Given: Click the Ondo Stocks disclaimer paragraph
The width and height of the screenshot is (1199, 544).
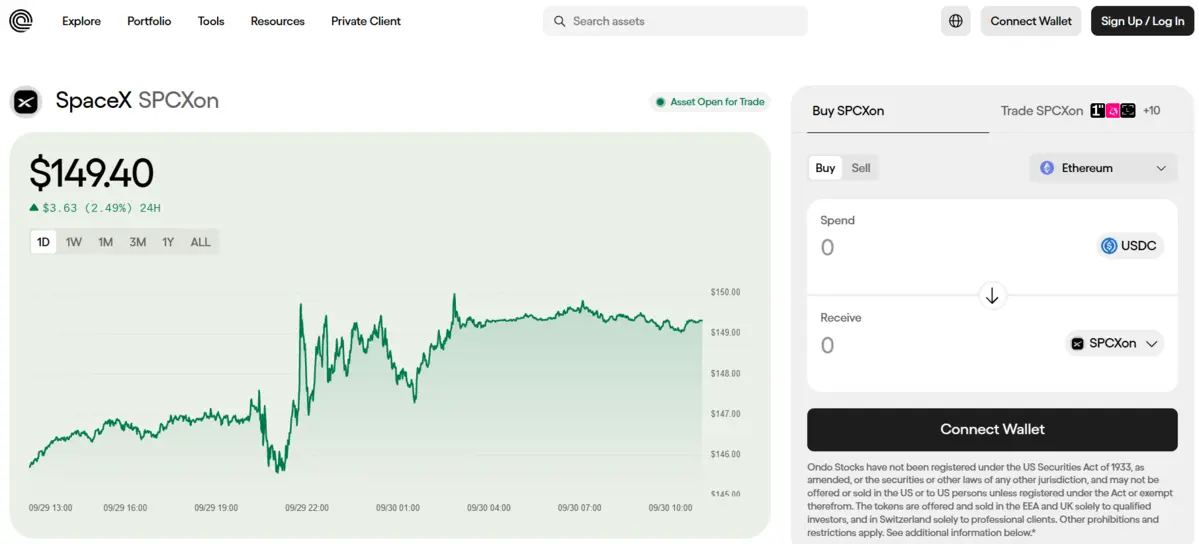Looking at the screenshot, I should (992, 499).
